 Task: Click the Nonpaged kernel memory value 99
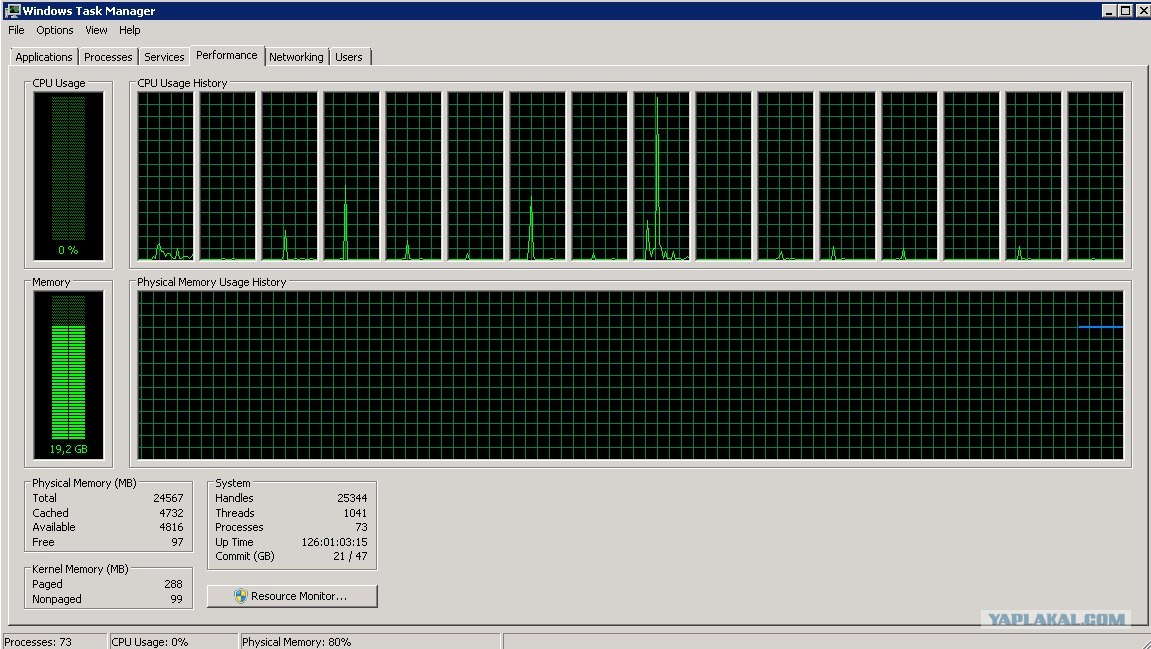[x=176, y=599]
